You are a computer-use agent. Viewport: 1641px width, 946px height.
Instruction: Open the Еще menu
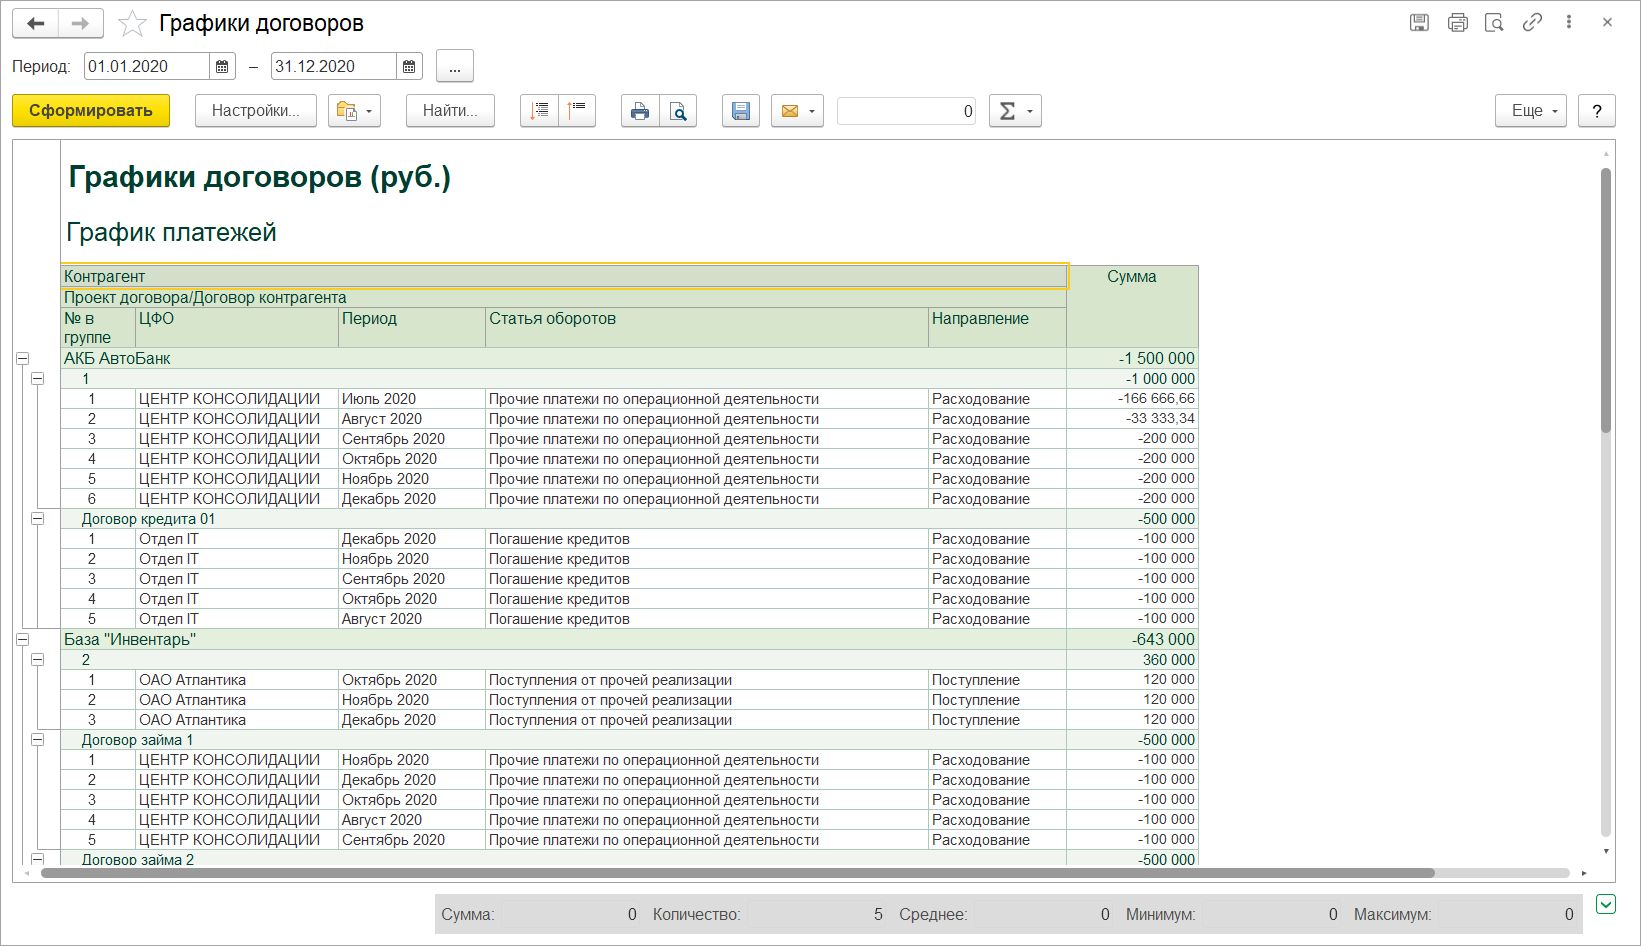click(1531, 111)
